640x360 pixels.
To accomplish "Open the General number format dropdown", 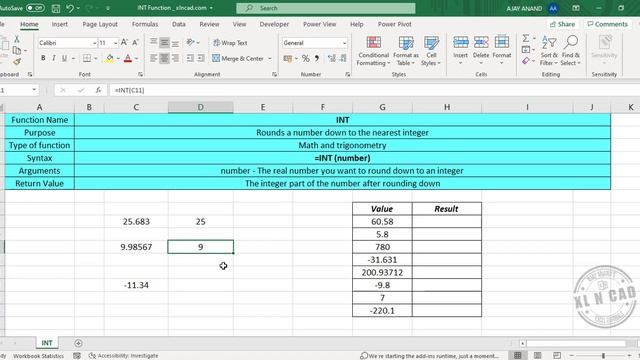I will 344,43.
